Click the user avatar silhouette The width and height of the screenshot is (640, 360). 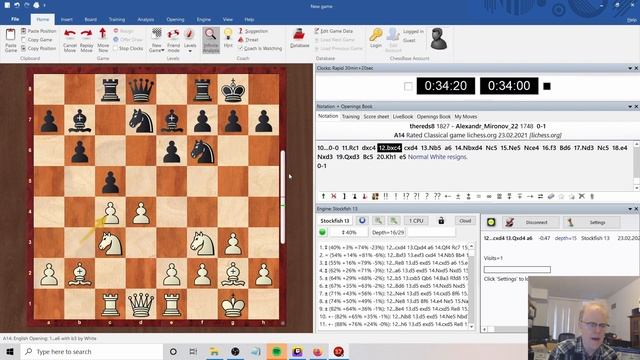[439, 39]
